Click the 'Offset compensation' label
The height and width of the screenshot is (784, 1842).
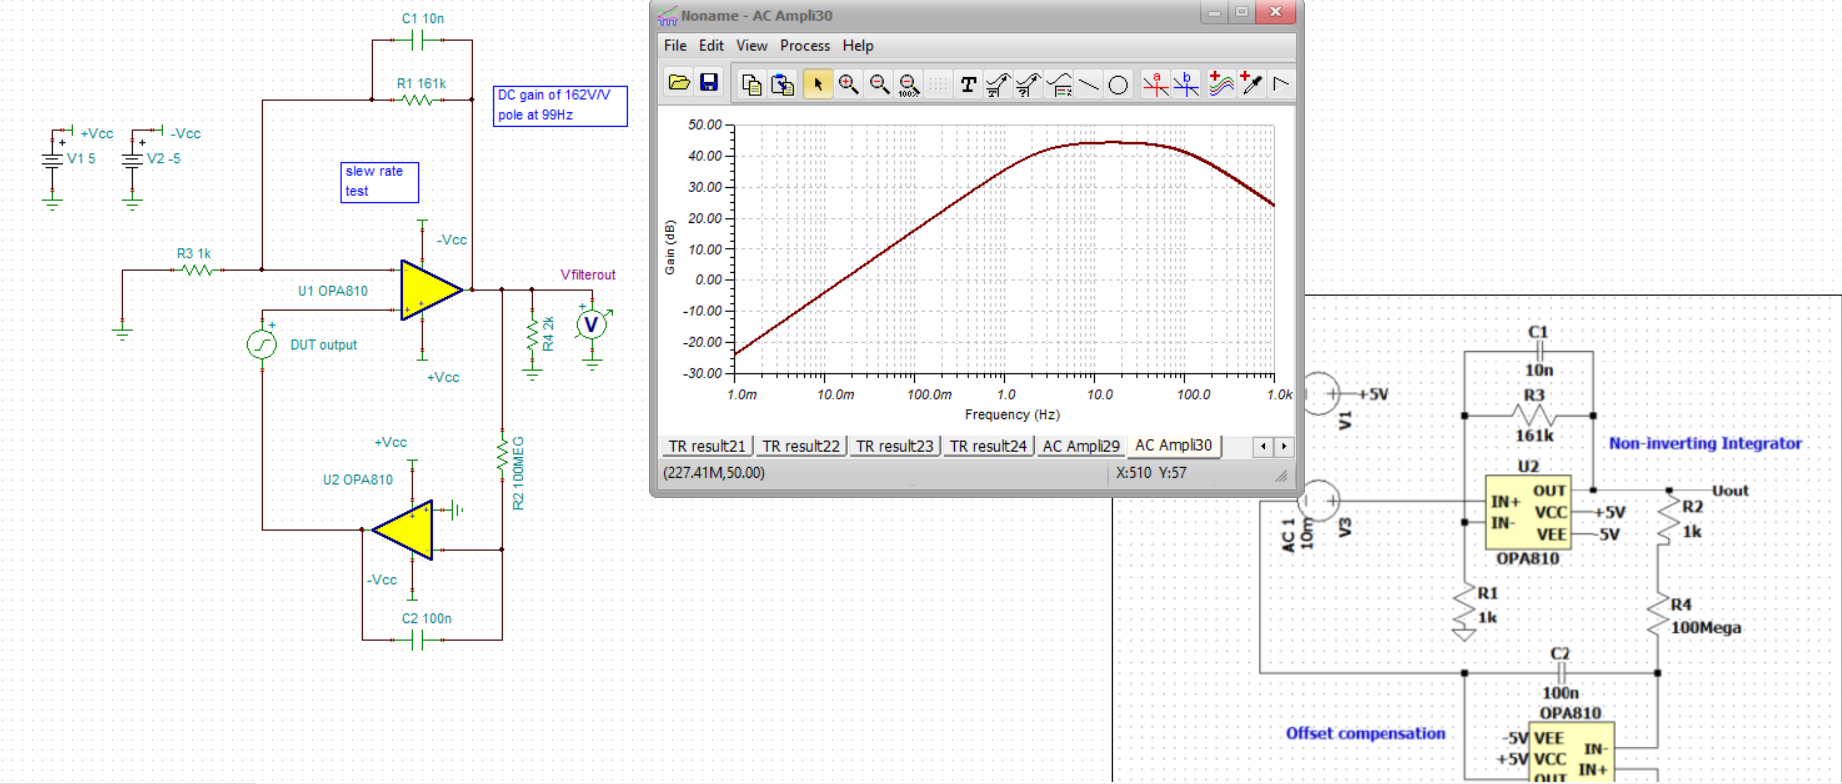[1365, 733]
